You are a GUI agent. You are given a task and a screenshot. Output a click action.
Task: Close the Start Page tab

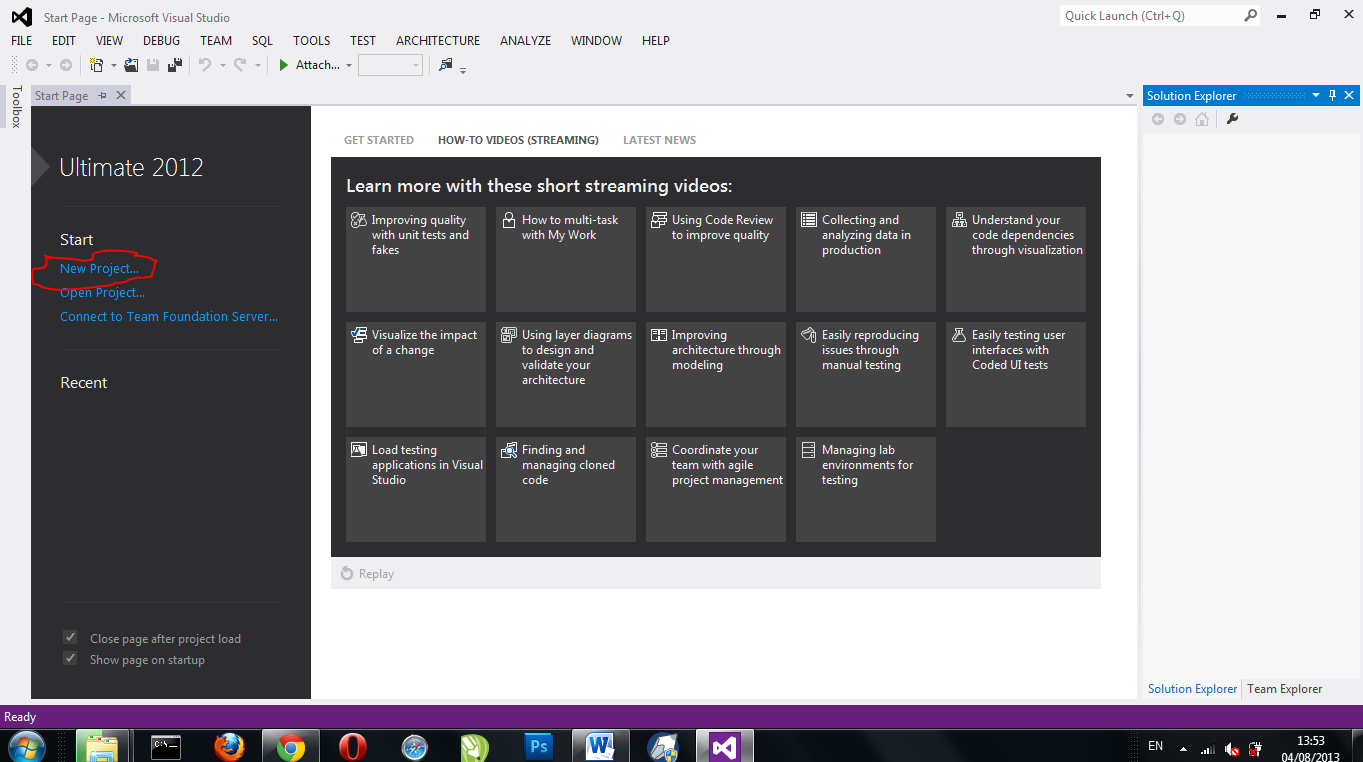click(x=121, y=95)
